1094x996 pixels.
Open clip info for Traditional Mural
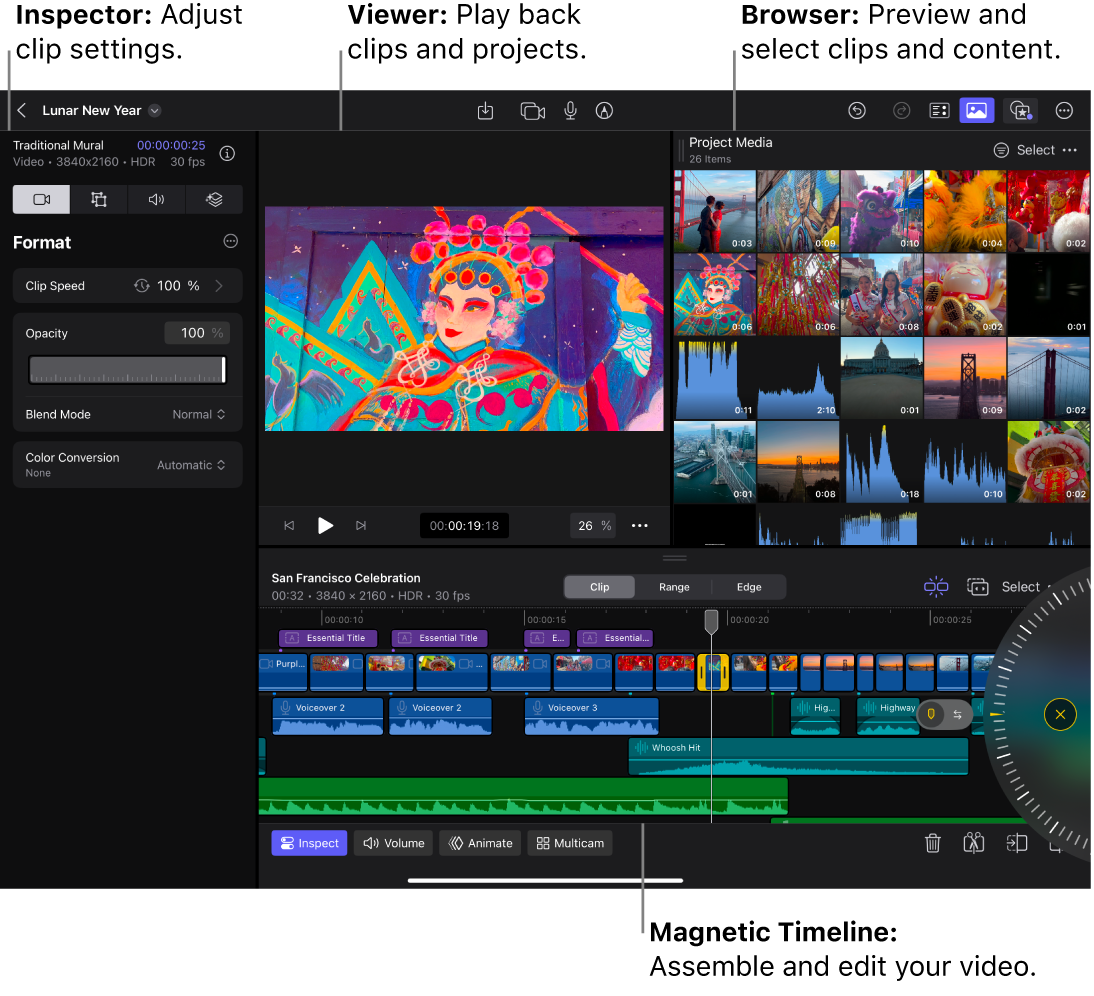[227, 153]
